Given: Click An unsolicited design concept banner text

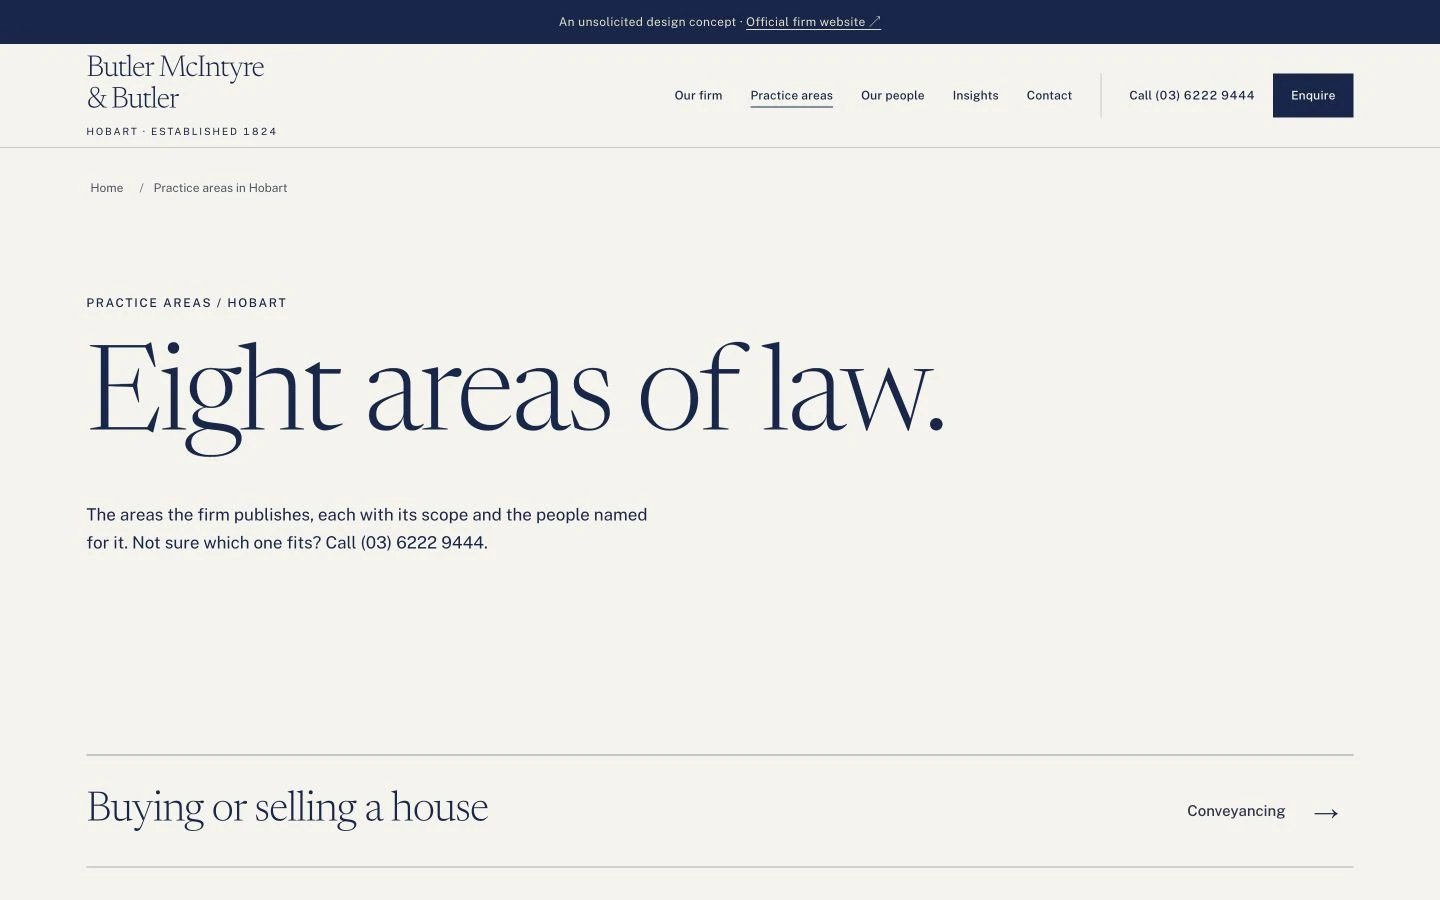Looking at the screenshot, I should [x=647, y=22].
